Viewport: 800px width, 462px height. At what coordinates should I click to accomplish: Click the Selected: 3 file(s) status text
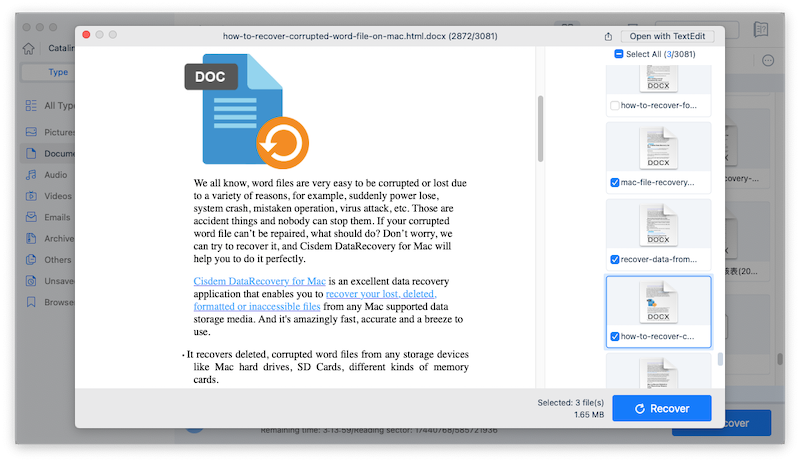pyautogui.click(x=570, y=403)
